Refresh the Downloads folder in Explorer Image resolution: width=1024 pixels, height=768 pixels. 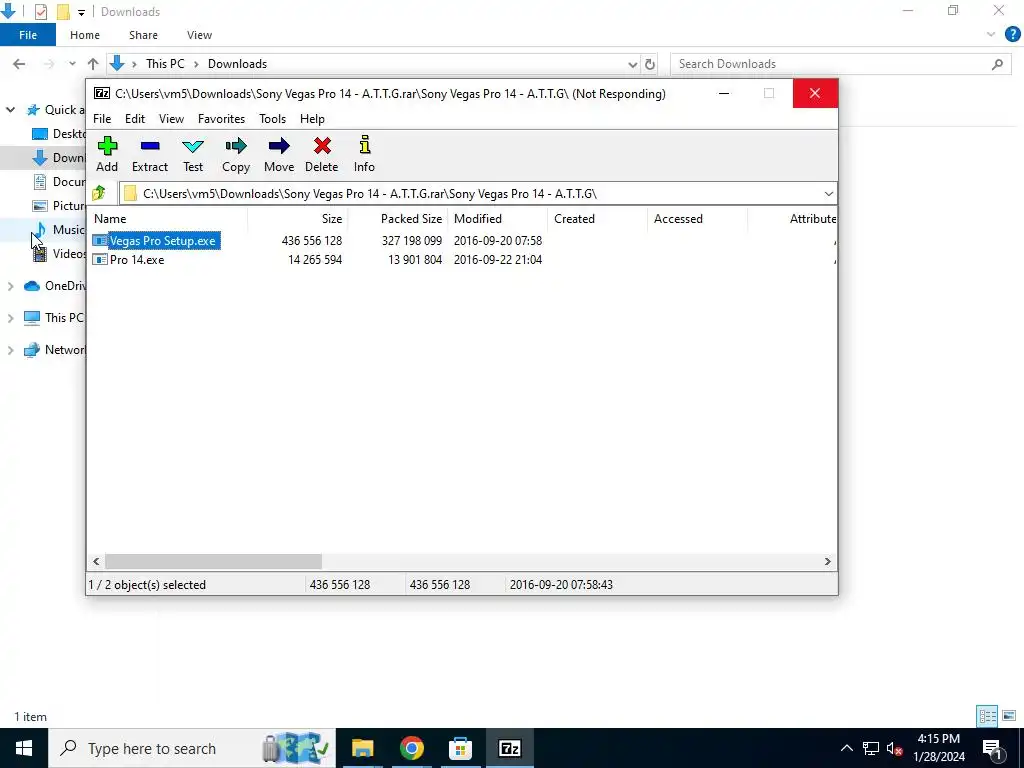point(650,64)
